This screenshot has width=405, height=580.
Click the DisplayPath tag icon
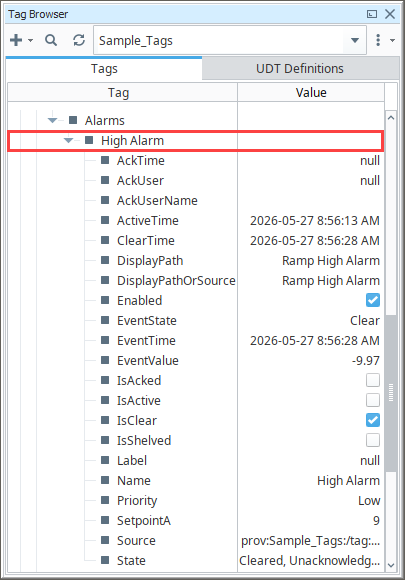[x=105, y=260]
